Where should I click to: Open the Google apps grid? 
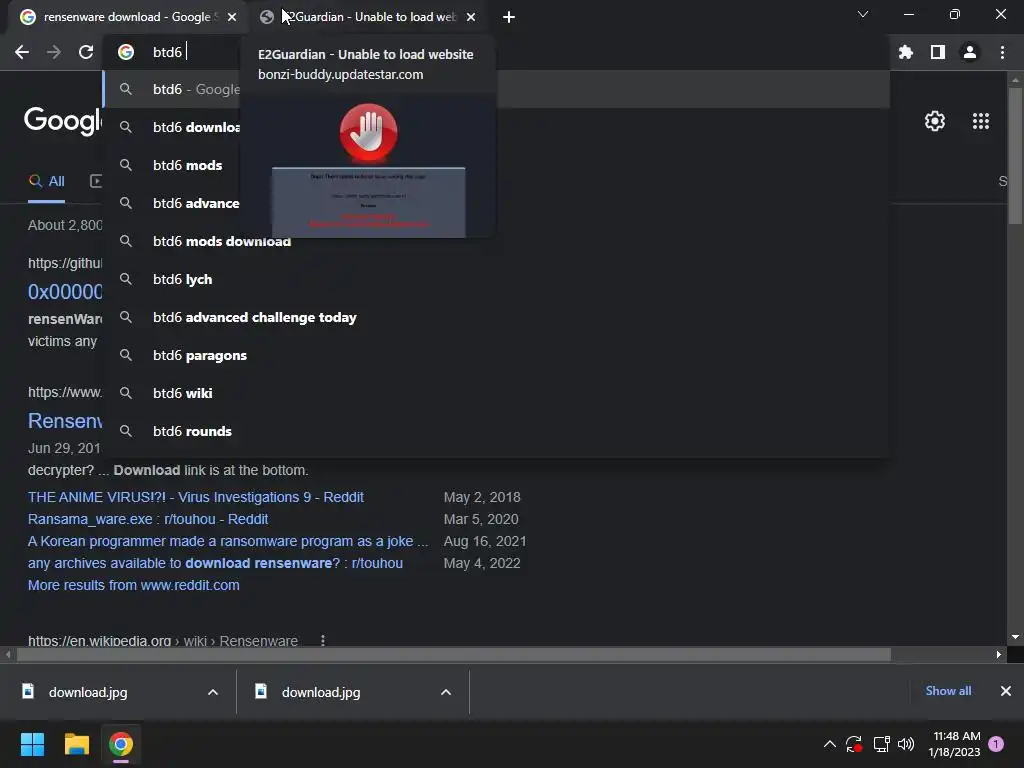(981, 121)
